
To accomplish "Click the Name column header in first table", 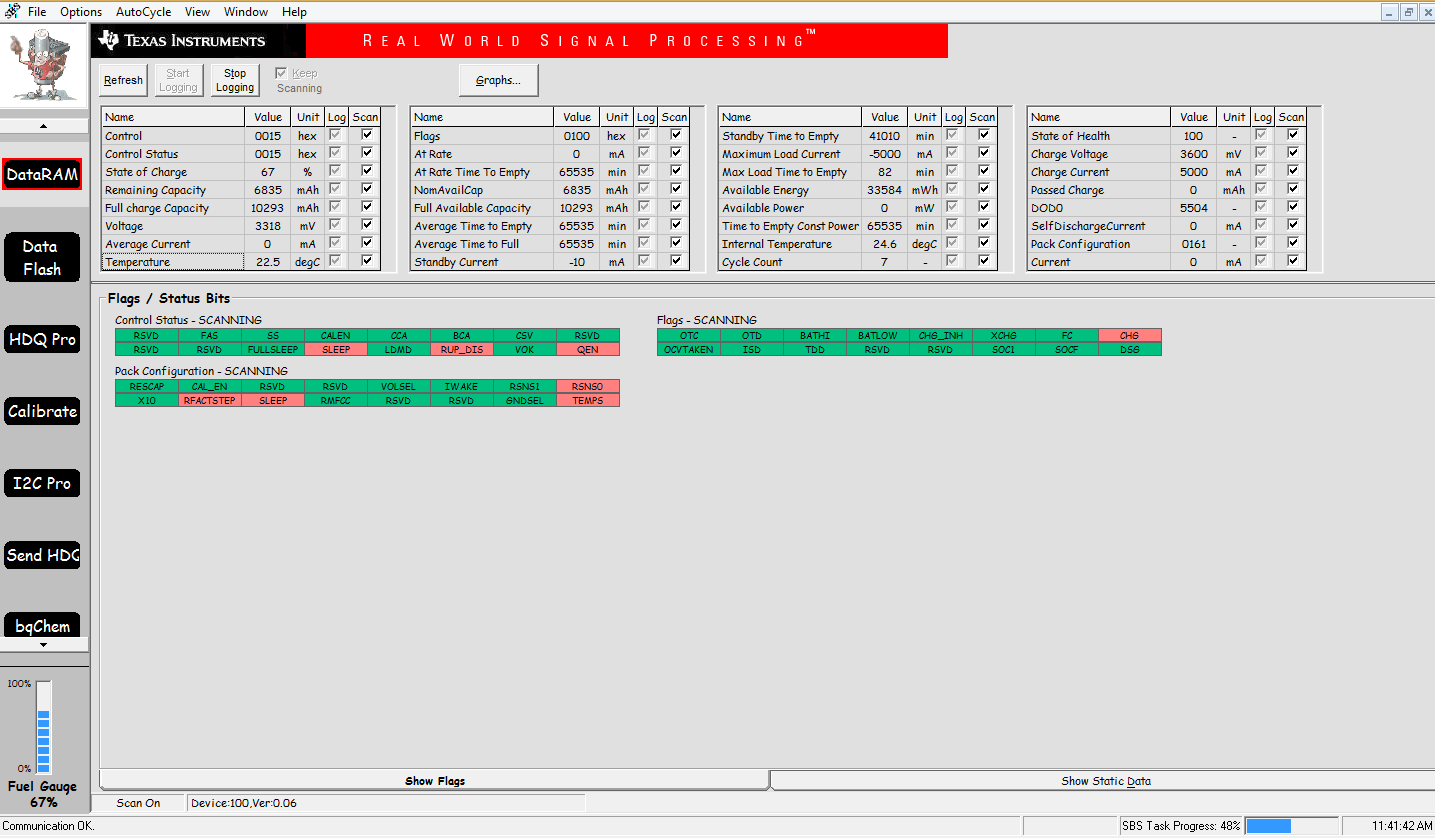I will tap(173, 117).
